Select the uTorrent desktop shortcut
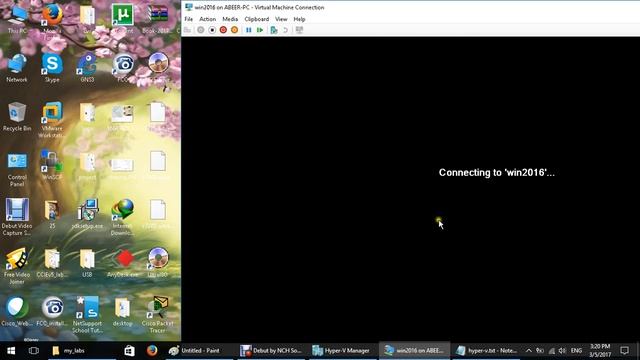Viewport: 640px width, 360px height. coord(122,19)
